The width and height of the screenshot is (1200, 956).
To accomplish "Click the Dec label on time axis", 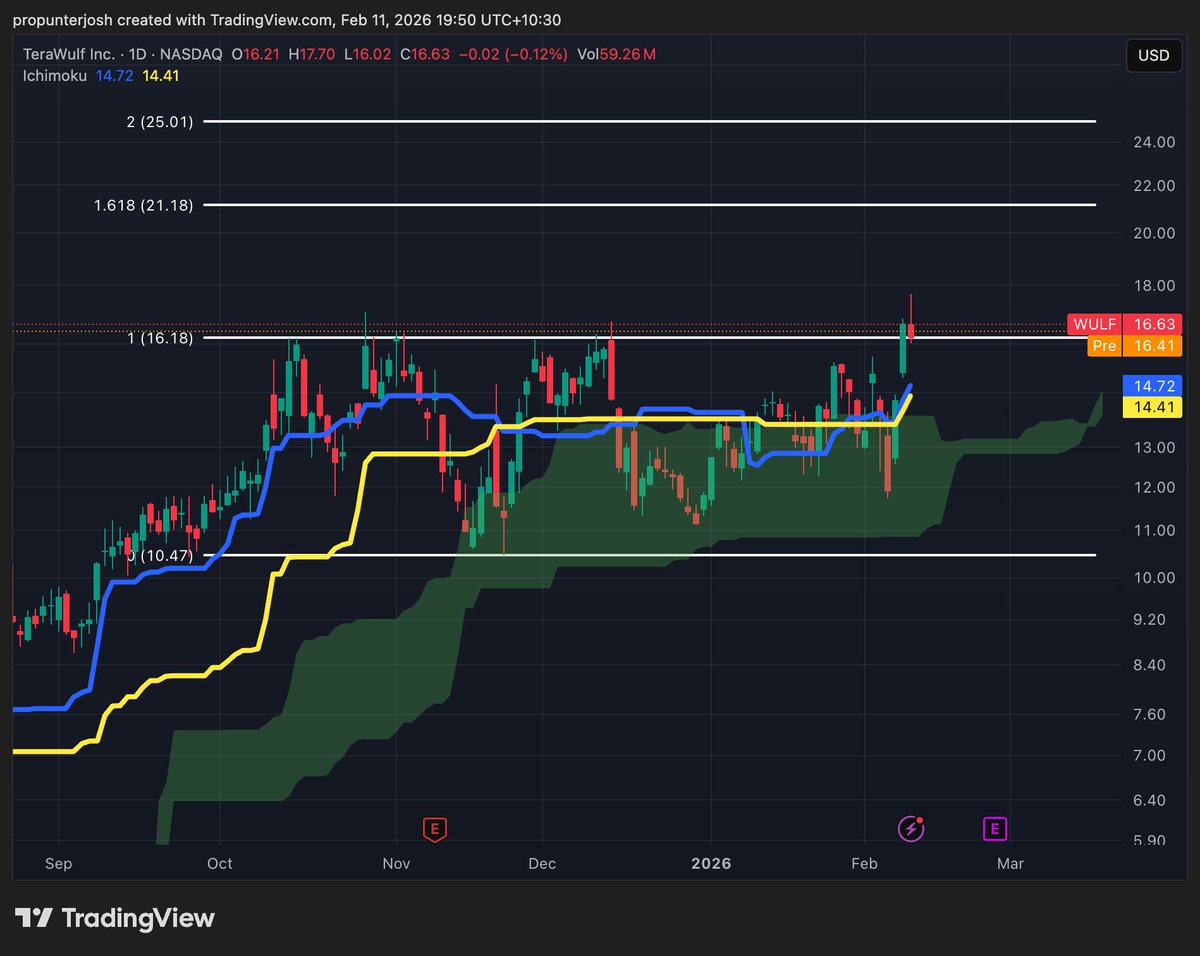I will [542, 863].
